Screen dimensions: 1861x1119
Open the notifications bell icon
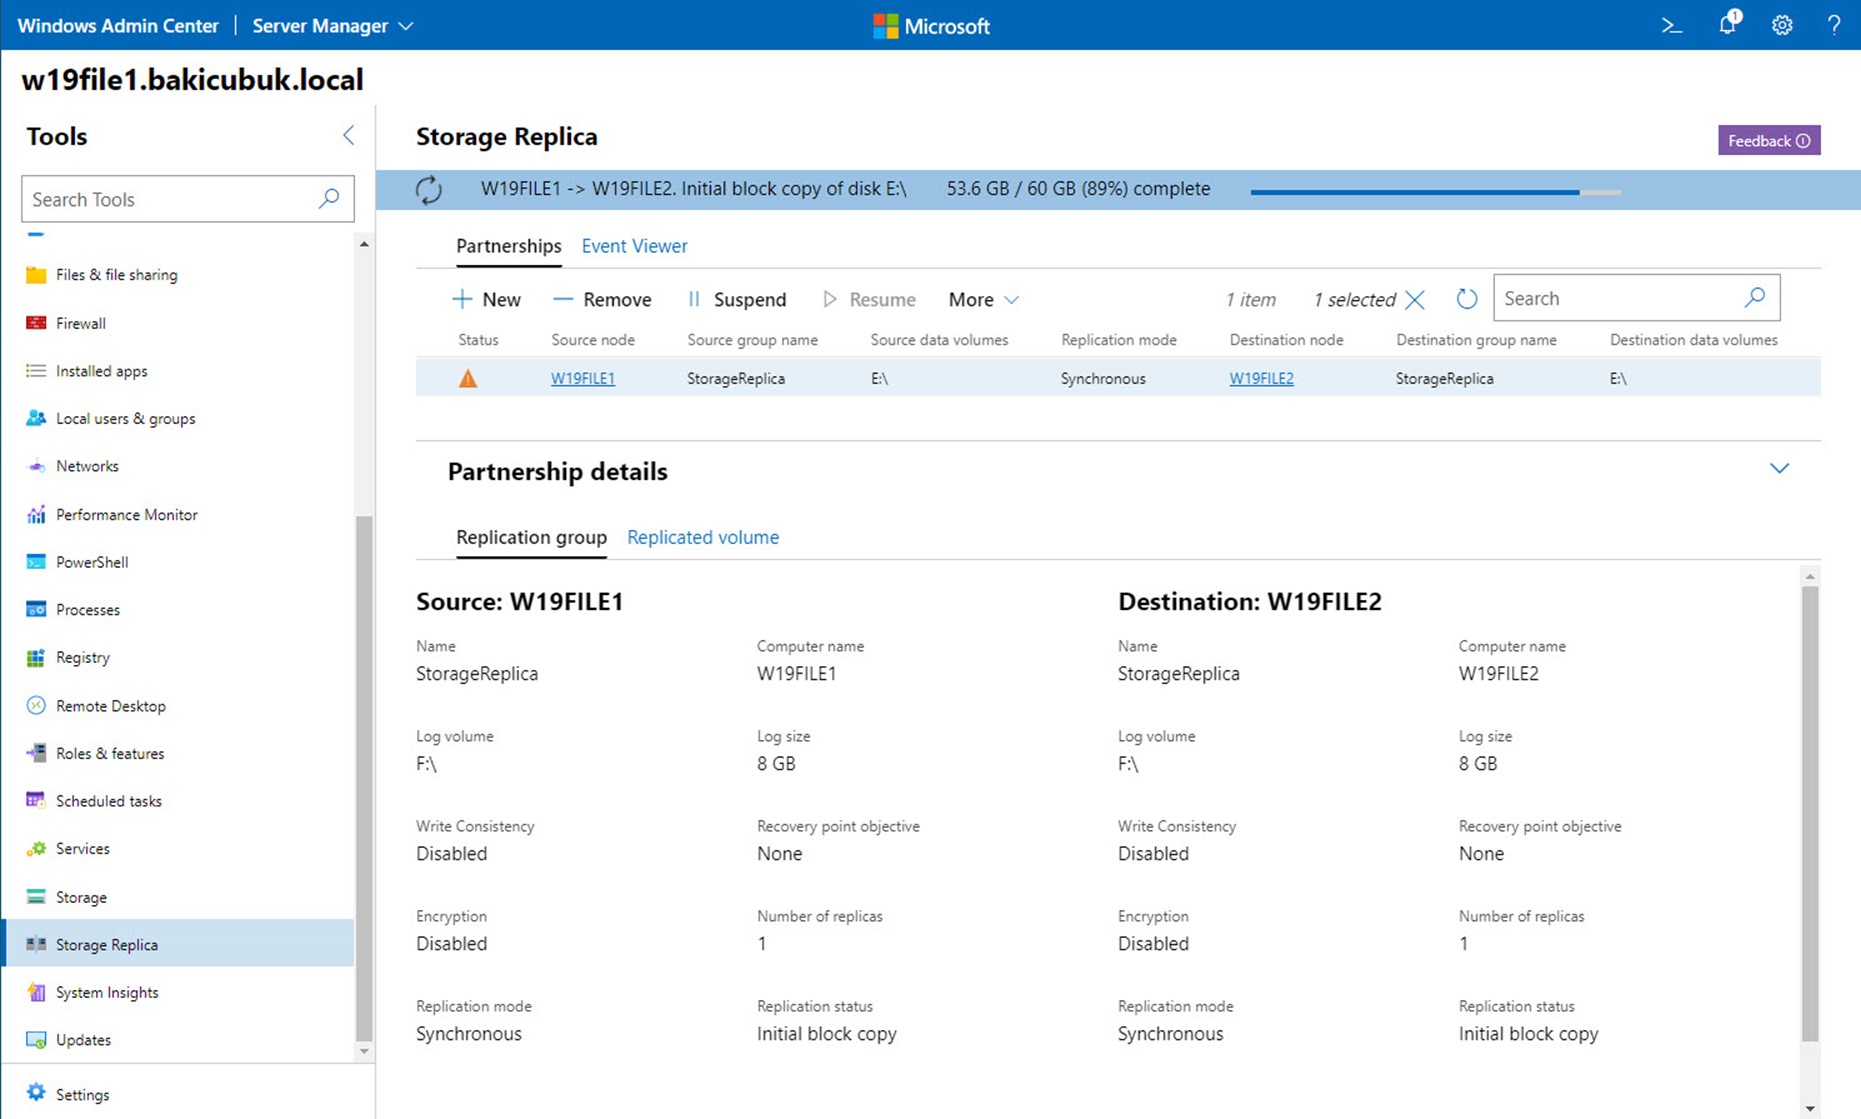[1729, 24]
